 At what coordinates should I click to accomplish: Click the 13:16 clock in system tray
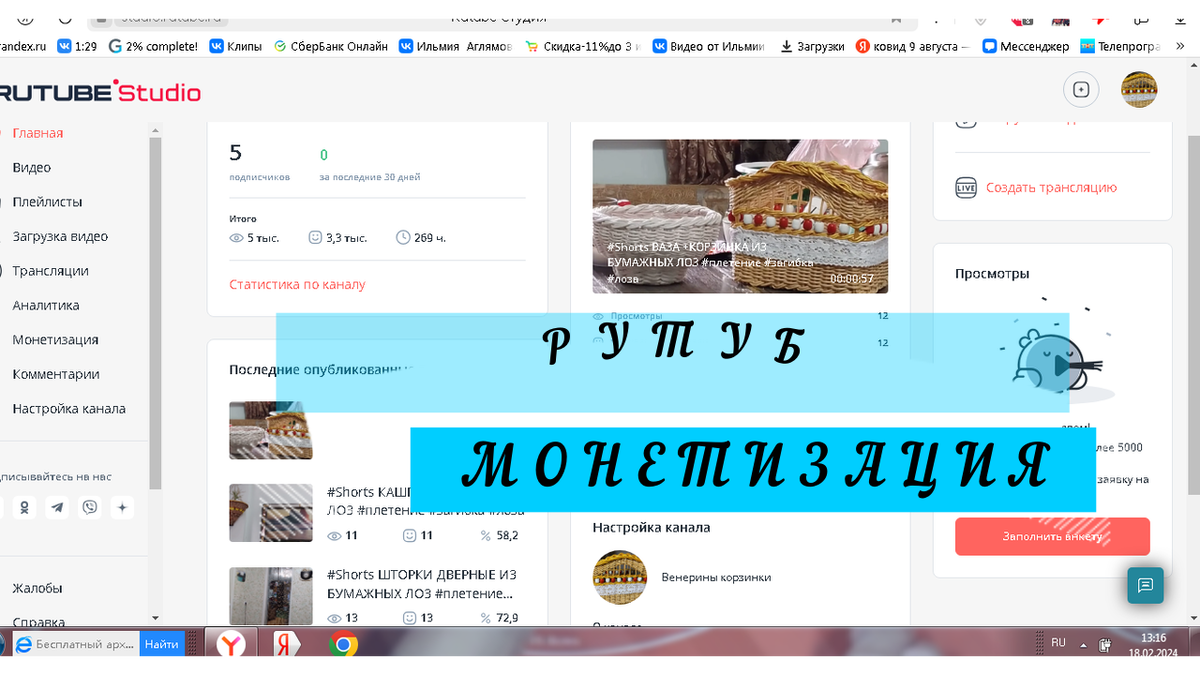click(x=1153, y=638)
